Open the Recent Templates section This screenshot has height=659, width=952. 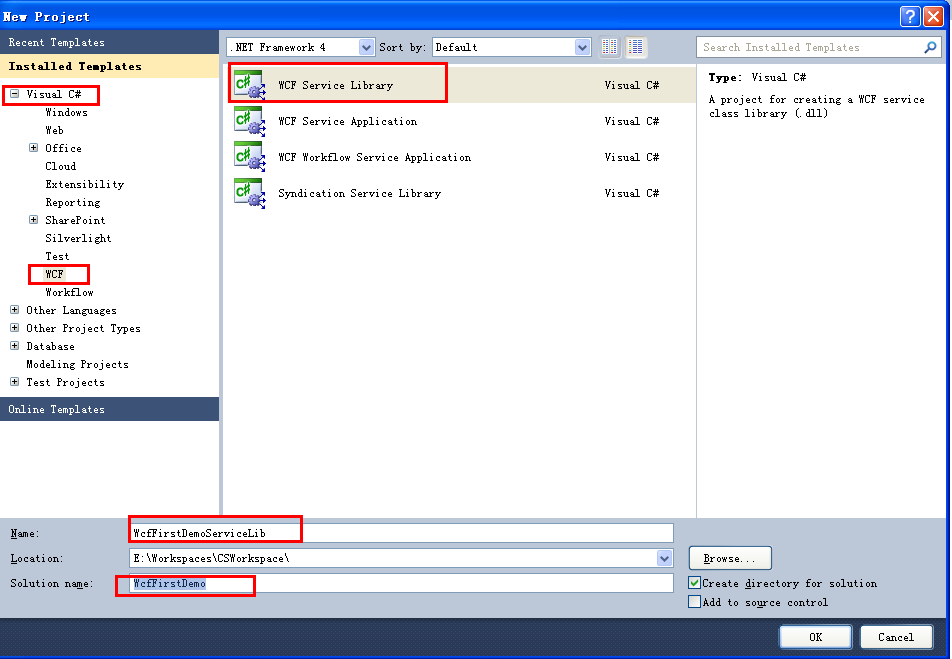57,42
